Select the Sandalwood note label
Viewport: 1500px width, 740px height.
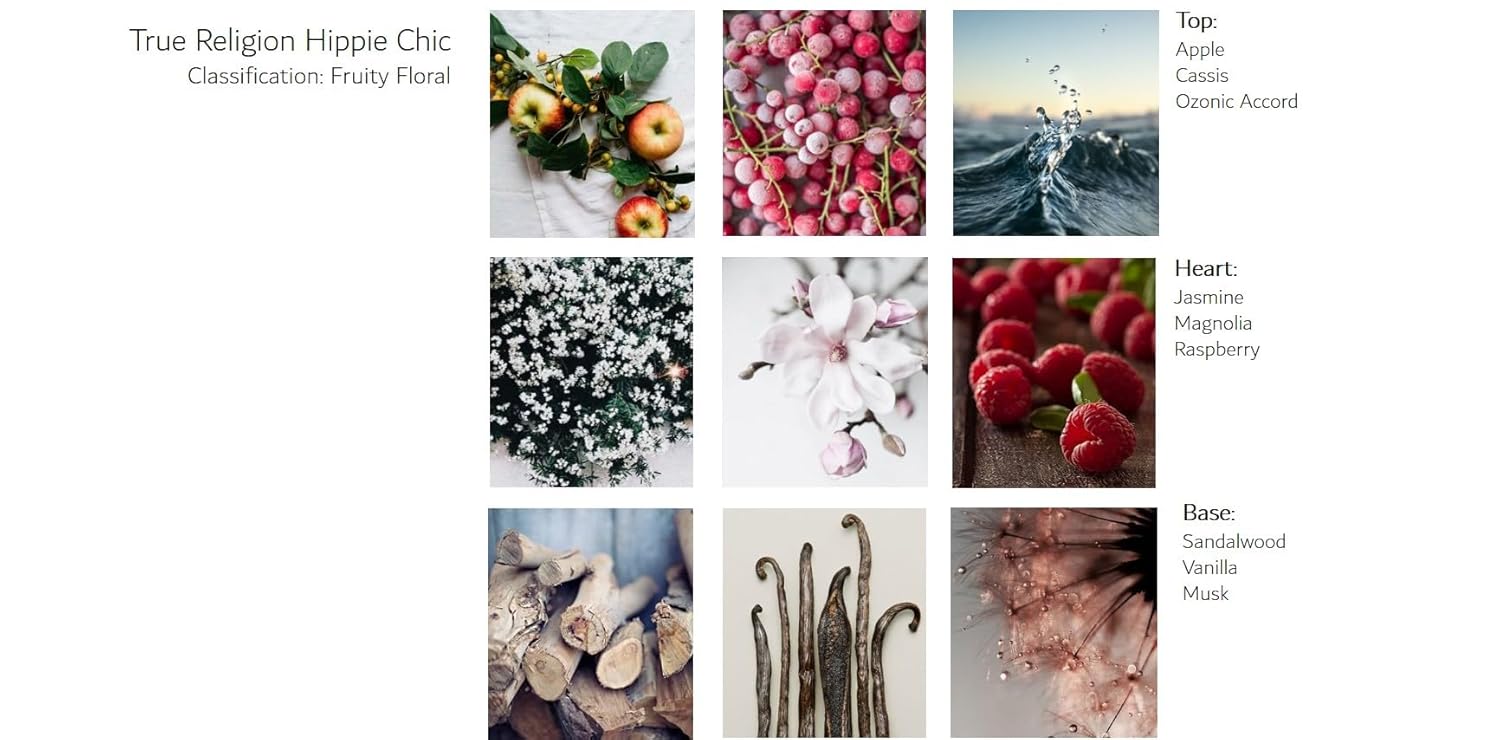[x=1234, y=541]
